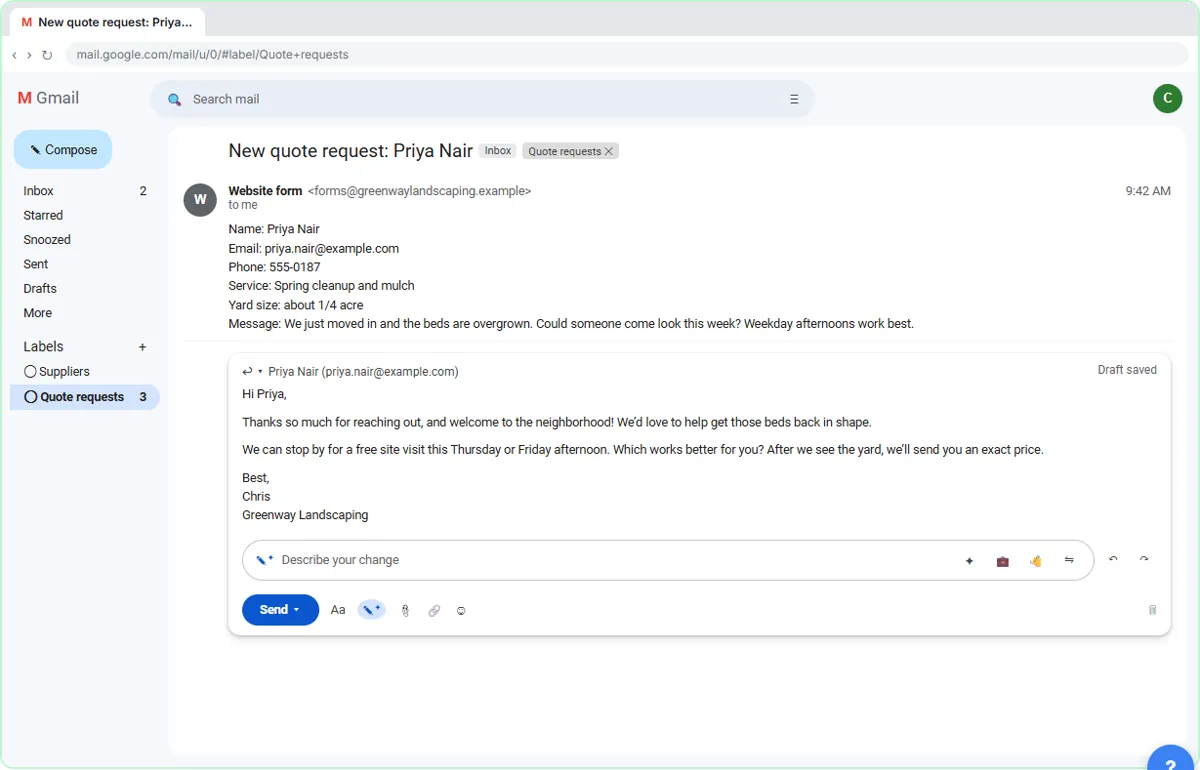Go back in the browser

coord(14,55)
